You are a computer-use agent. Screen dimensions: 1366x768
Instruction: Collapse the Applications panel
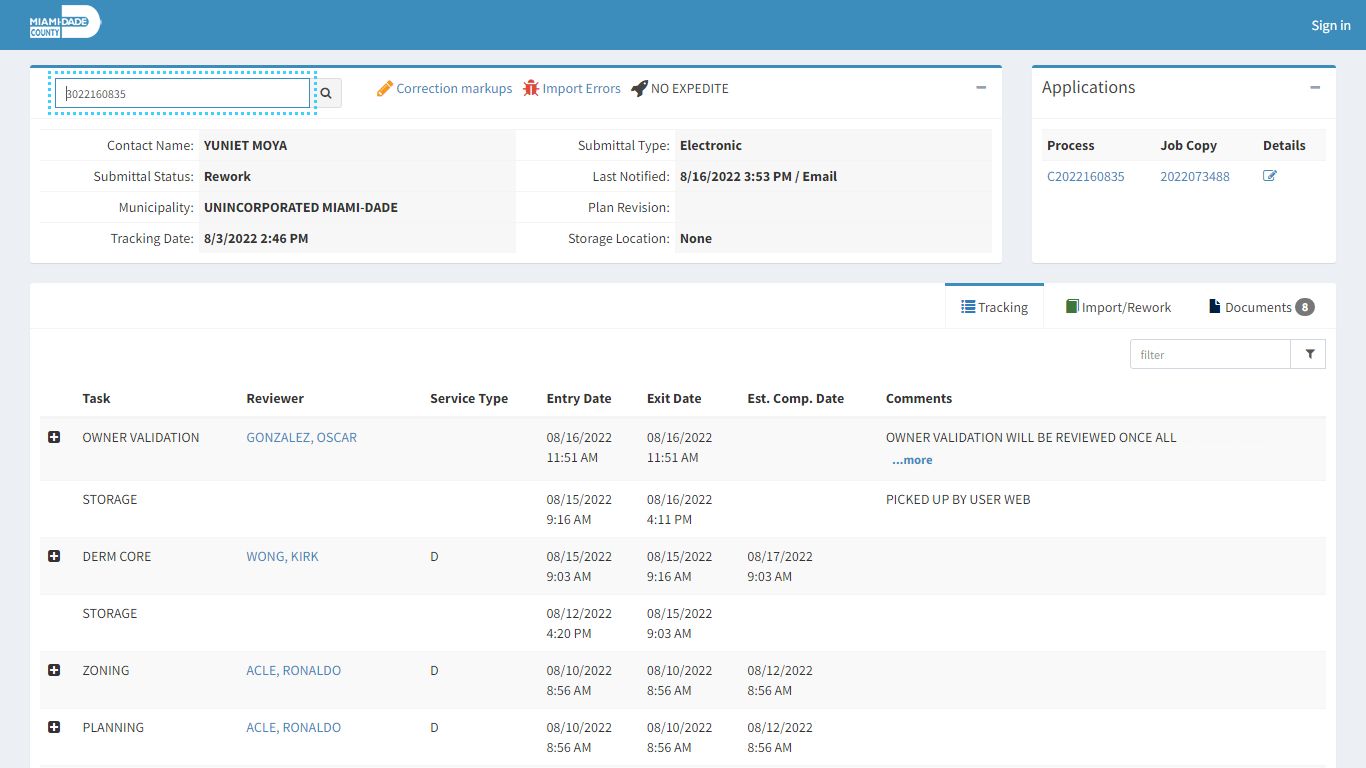[x=1315, y=87]
